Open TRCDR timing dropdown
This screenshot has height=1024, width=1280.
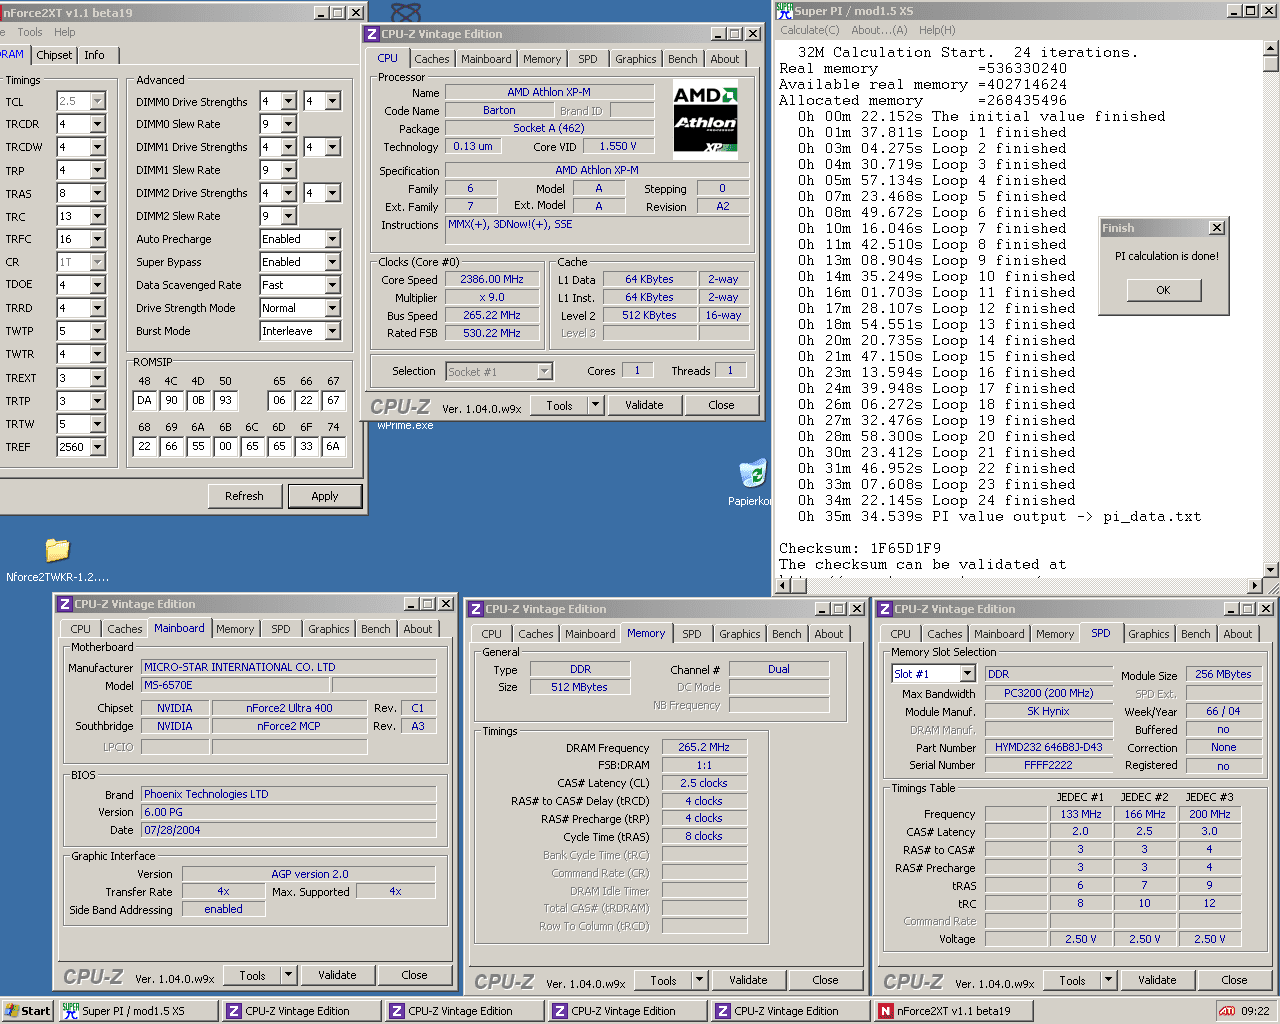(x=97, y=124)
